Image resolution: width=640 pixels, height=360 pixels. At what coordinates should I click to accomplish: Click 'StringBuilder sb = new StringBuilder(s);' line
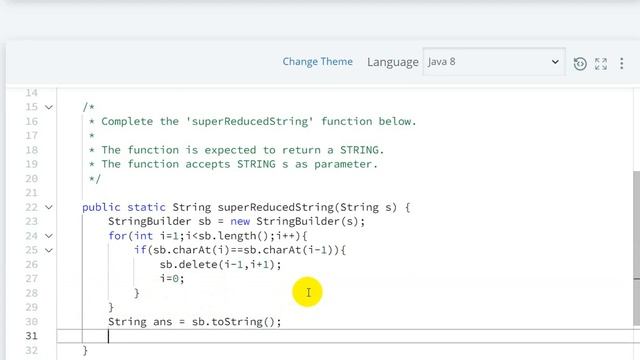236,222
